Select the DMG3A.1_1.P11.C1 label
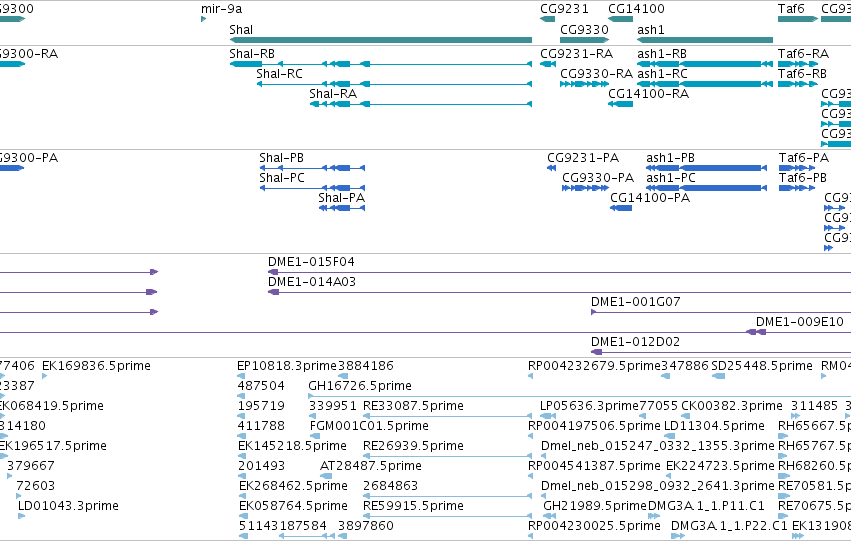This screenshot has height=541, width=851. point(706,506)
